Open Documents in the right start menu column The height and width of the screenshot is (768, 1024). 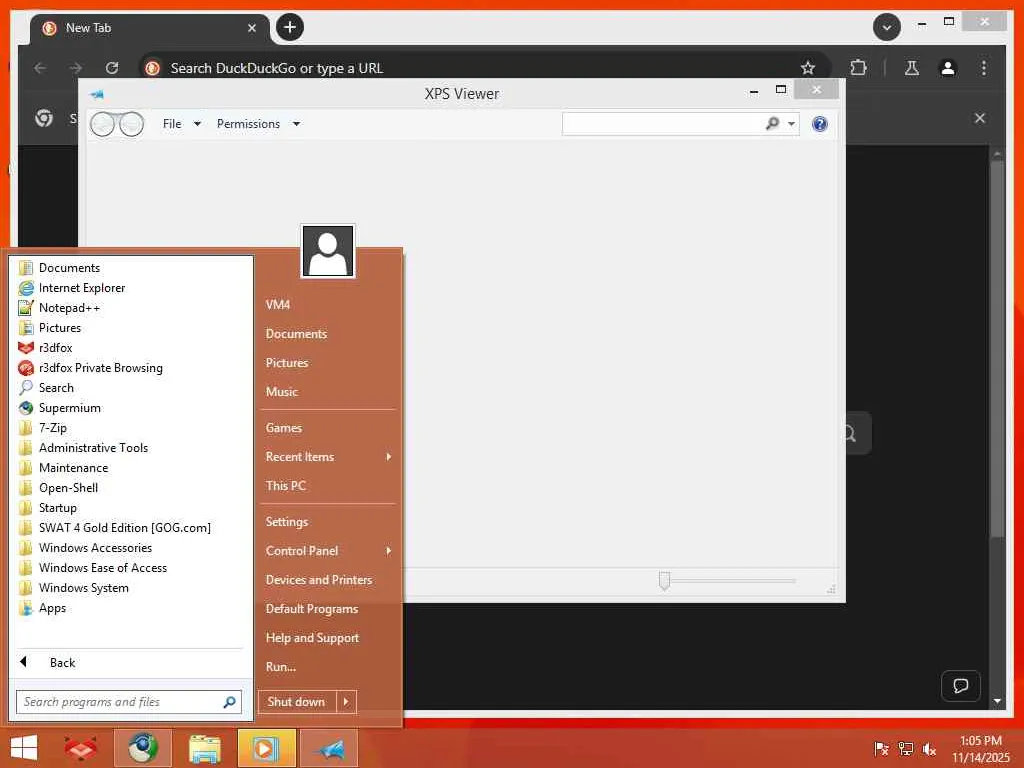[x=296, y=334]
